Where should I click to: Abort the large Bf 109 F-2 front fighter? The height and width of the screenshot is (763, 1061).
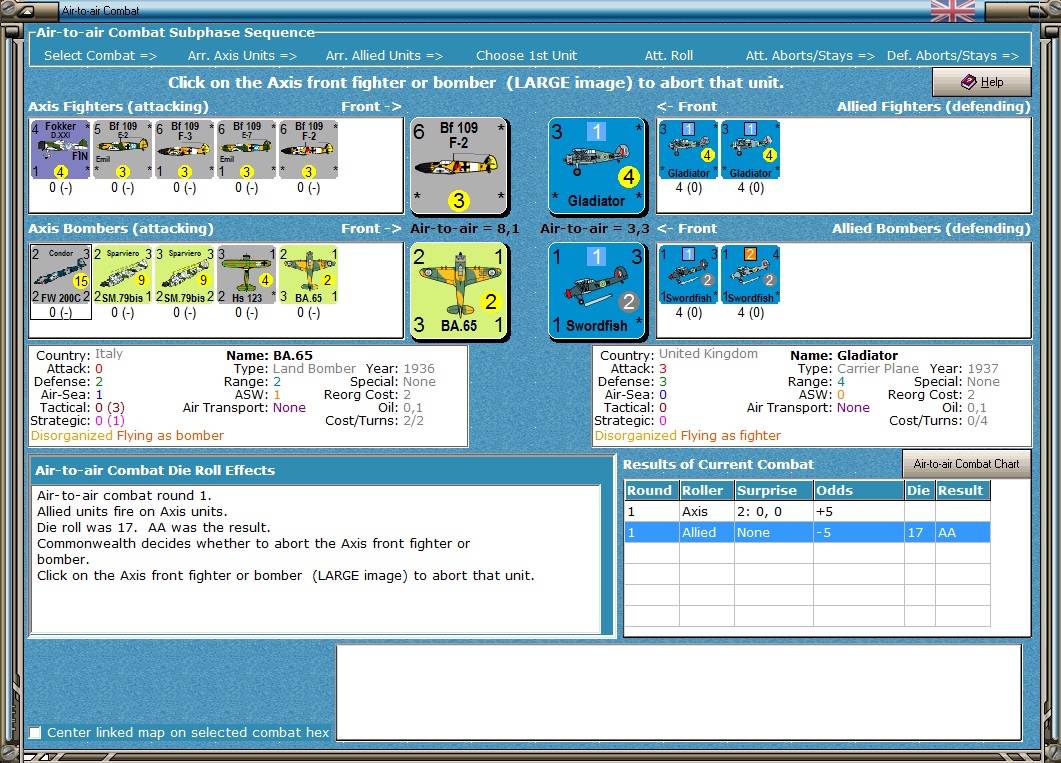click(459, 166)
